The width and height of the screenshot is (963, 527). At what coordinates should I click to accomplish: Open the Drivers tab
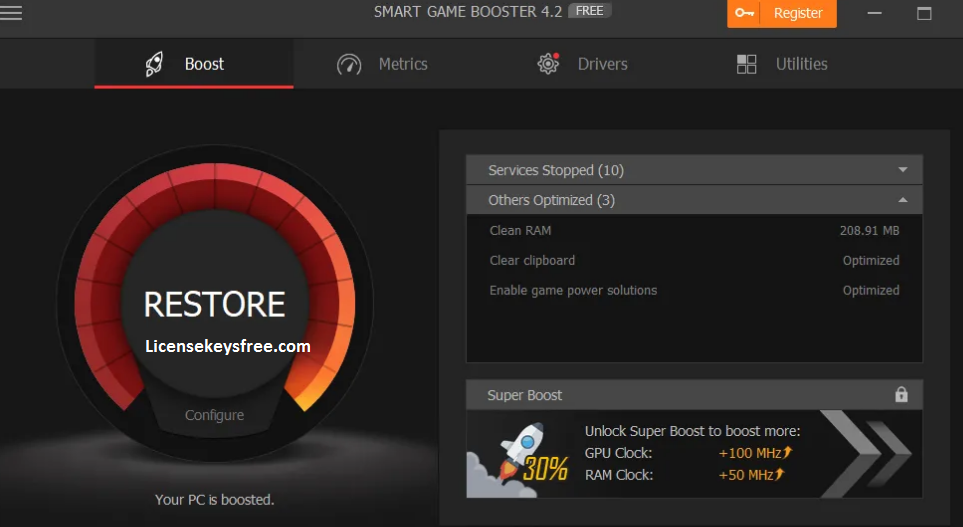click(582, 64)
